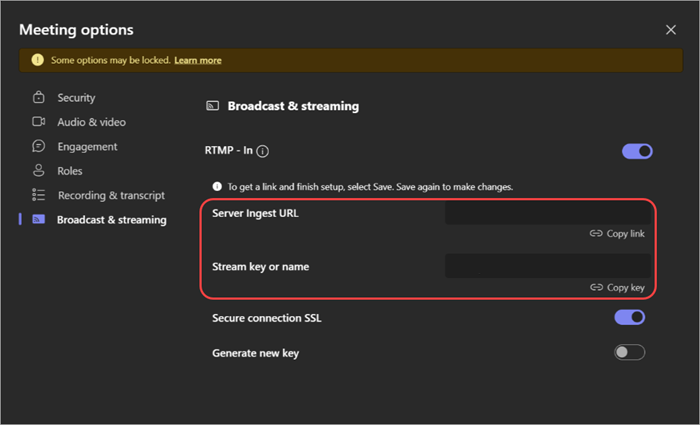The width and height of the screenshot is (700, 425).
Task: Switch to Audio & video settings
Action: pos(91,122)
